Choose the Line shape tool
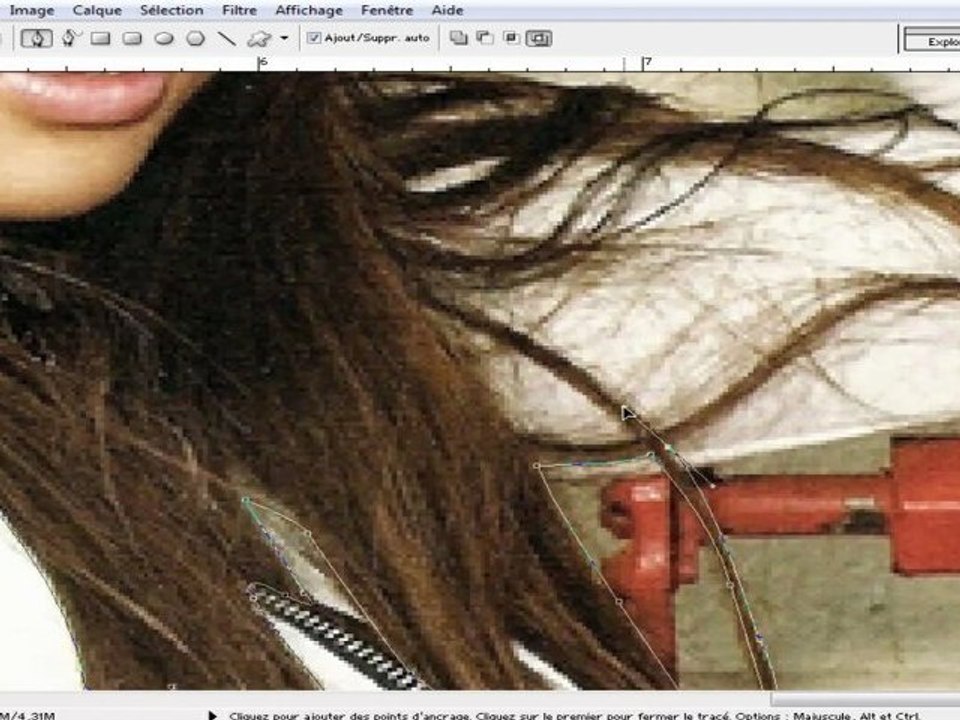Viewport: 960px width, 720px height. [227, 39]
